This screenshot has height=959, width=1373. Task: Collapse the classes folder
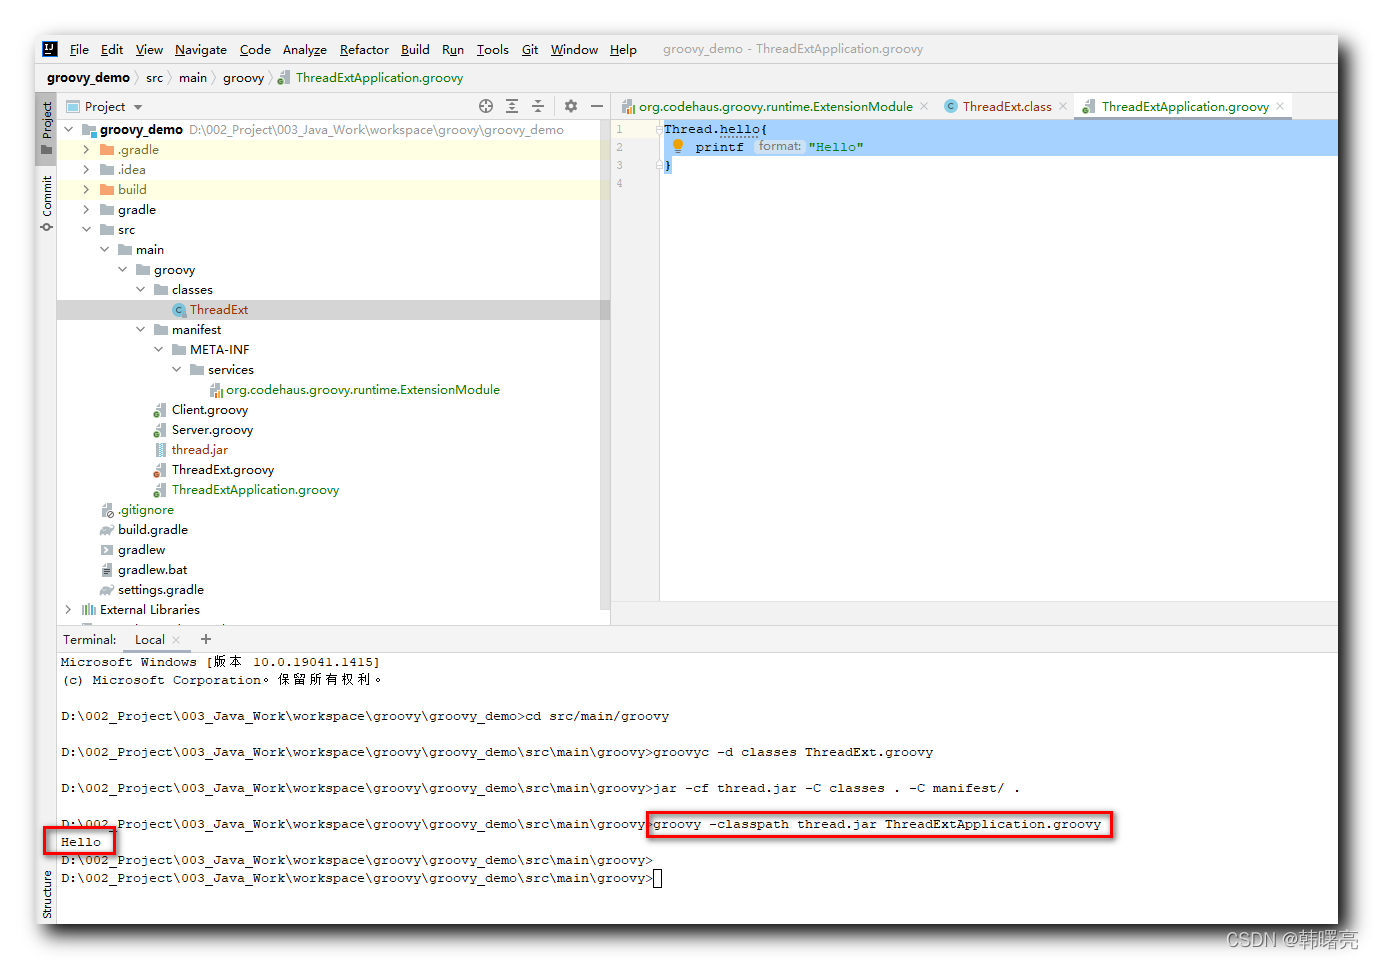141,289
